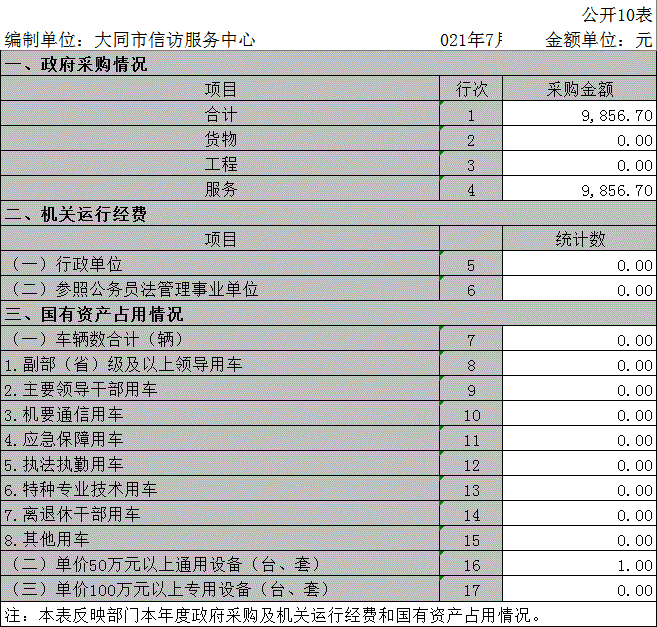Click the first 项目 column header
Image resolution: width=657 pixels, height=627 pixels.
(220, 89)
